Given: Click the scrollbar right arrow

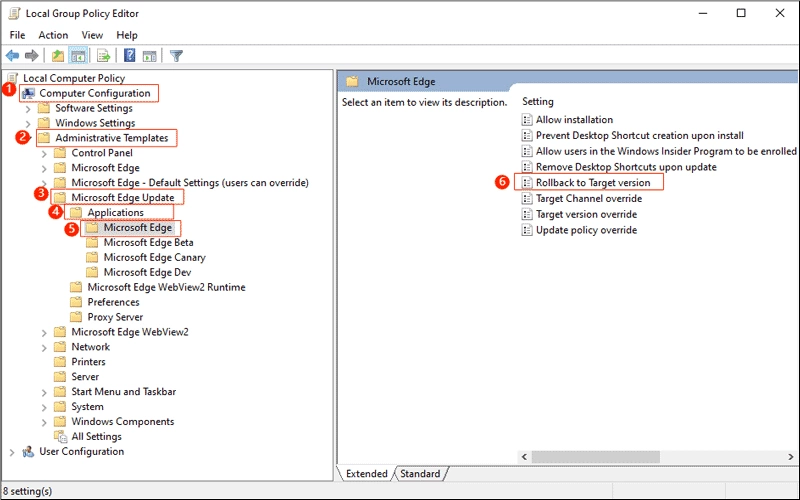Looking at the screenshot, I should [791, 457].
